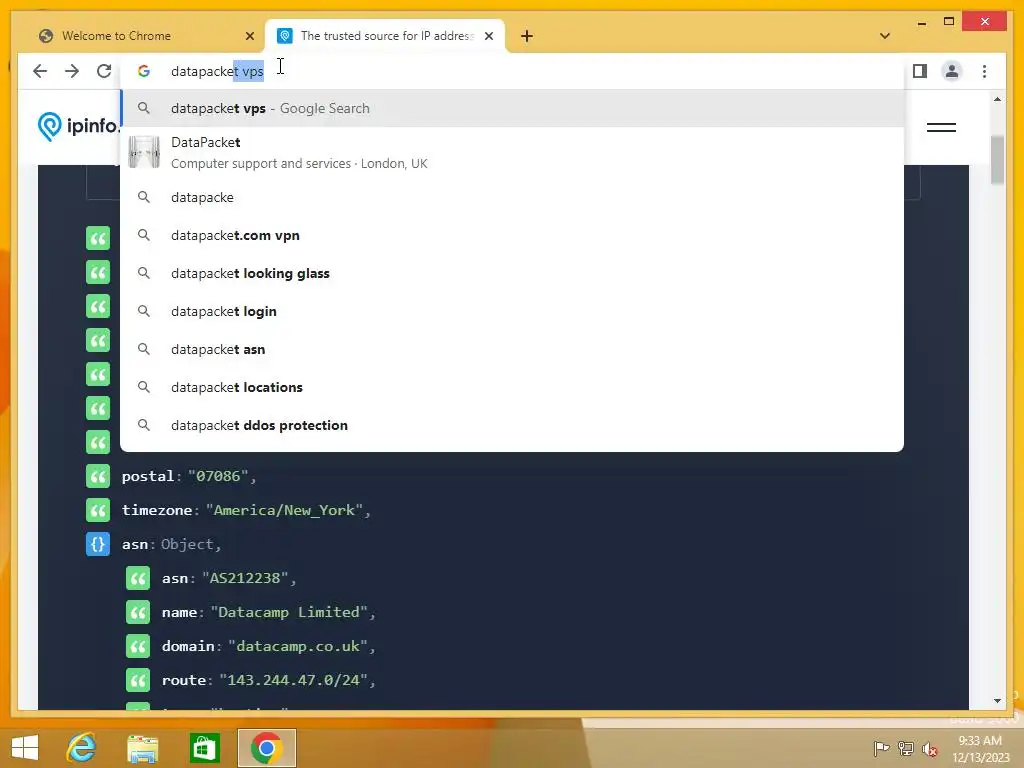Screen dimensions: 1024x768
Task: Choose datapacket.com vpn suggestion
Action: (x=513, y=235)
